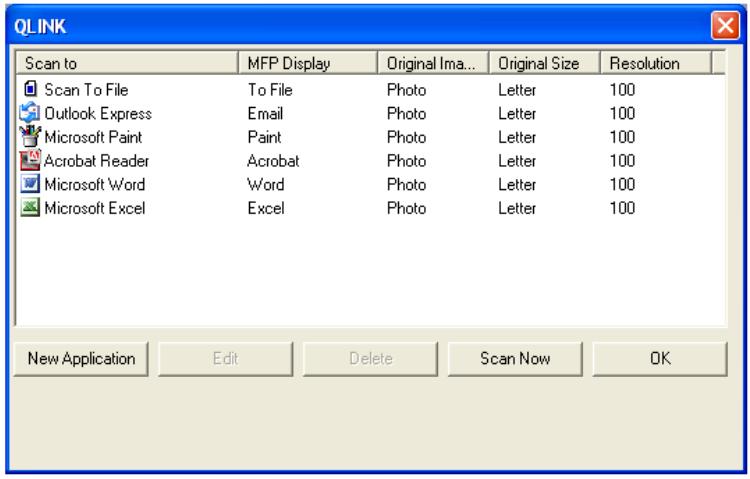Click the Microsoft Paint icon
This screenshot has width=750, height=479.
click(x=30, y=136)
